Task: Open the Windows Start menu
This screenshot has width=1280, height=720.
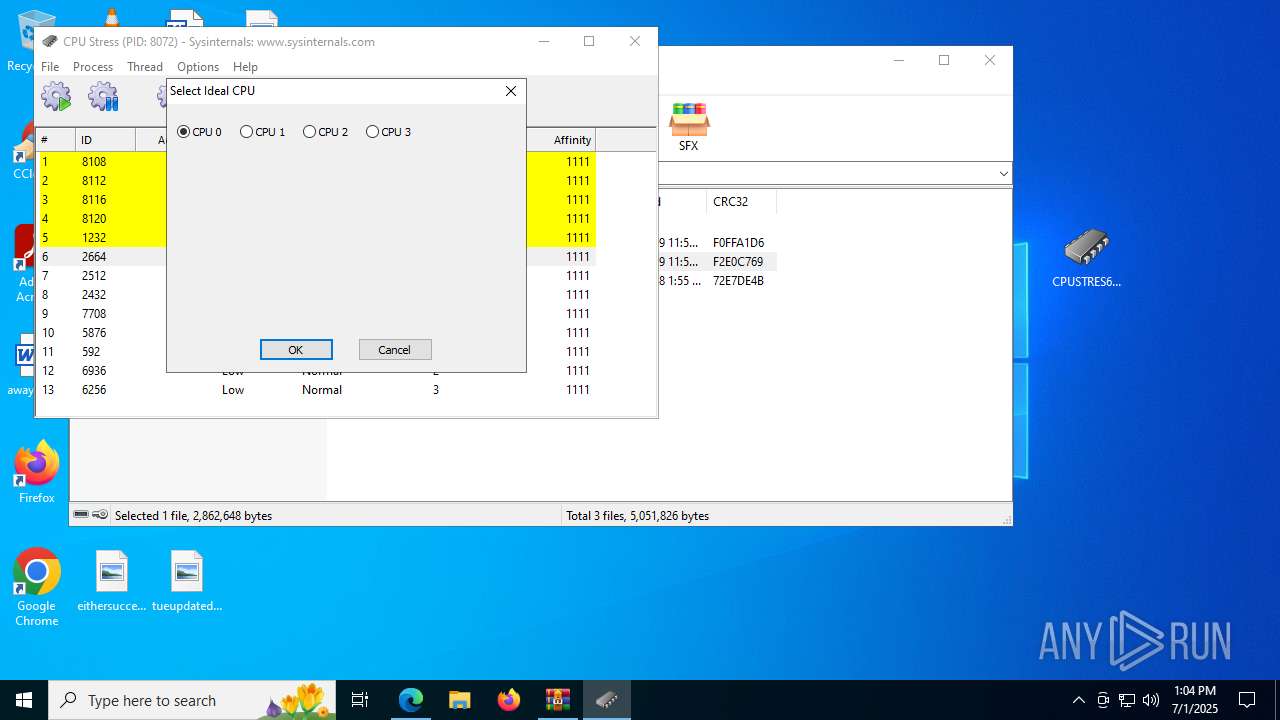Action: point(24,700)
